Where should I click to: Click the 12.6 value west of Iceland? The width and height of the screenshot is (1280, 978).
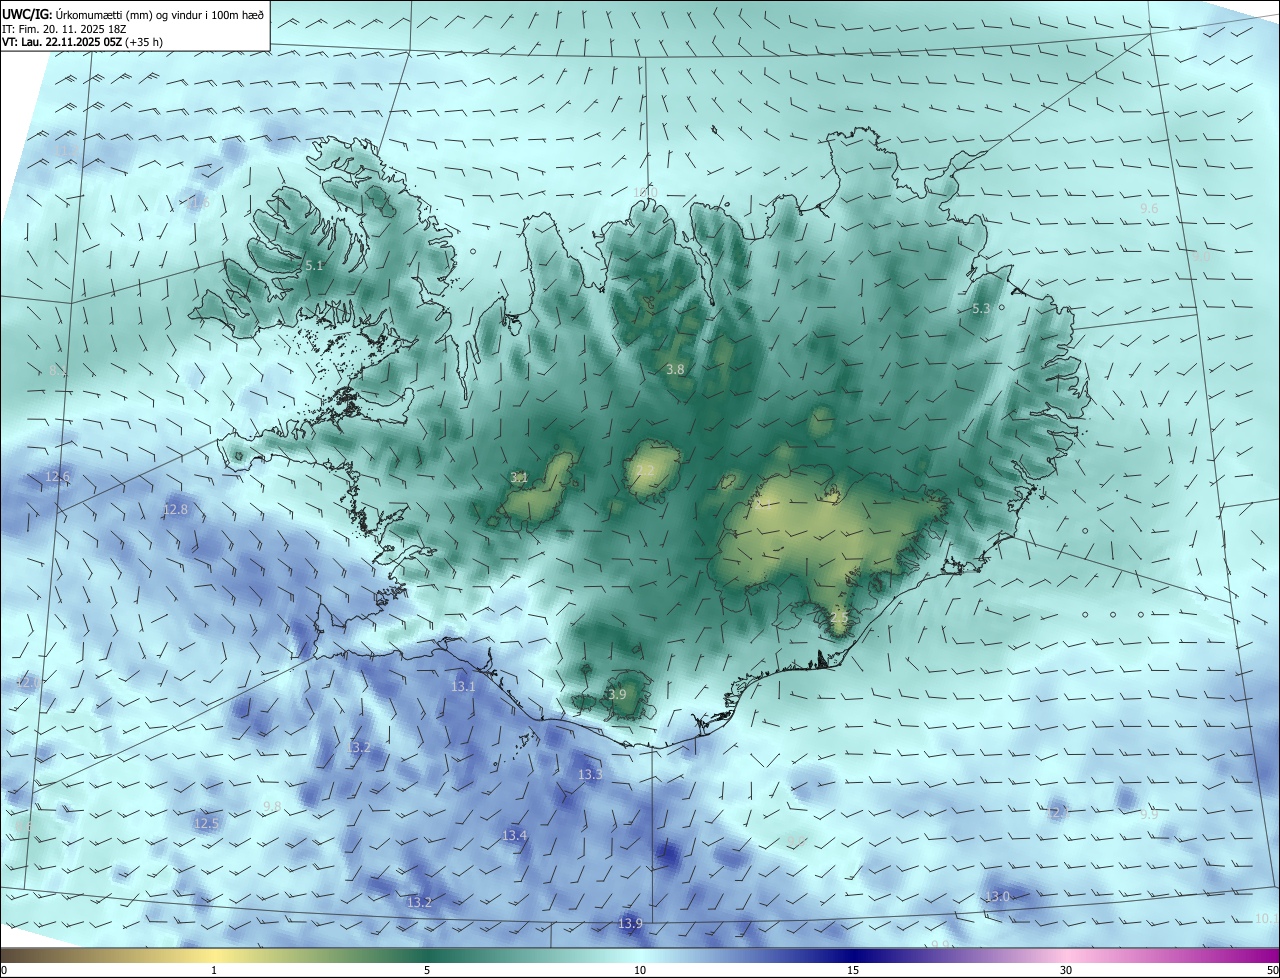tap(58, 477)
